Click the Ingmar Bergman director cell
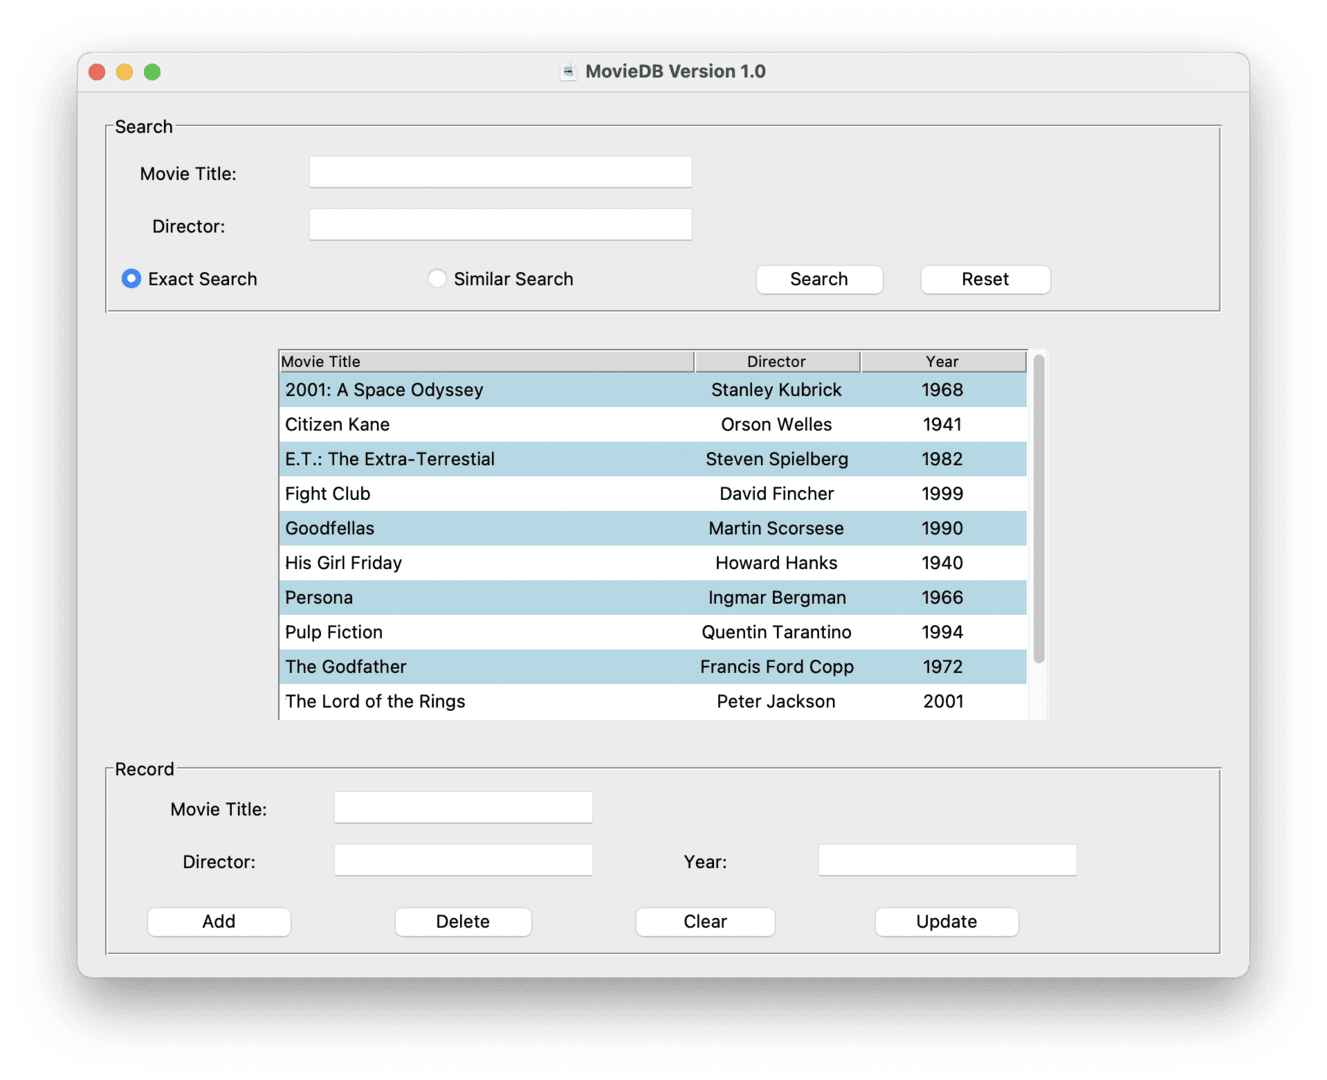 (x=777, y=598)
